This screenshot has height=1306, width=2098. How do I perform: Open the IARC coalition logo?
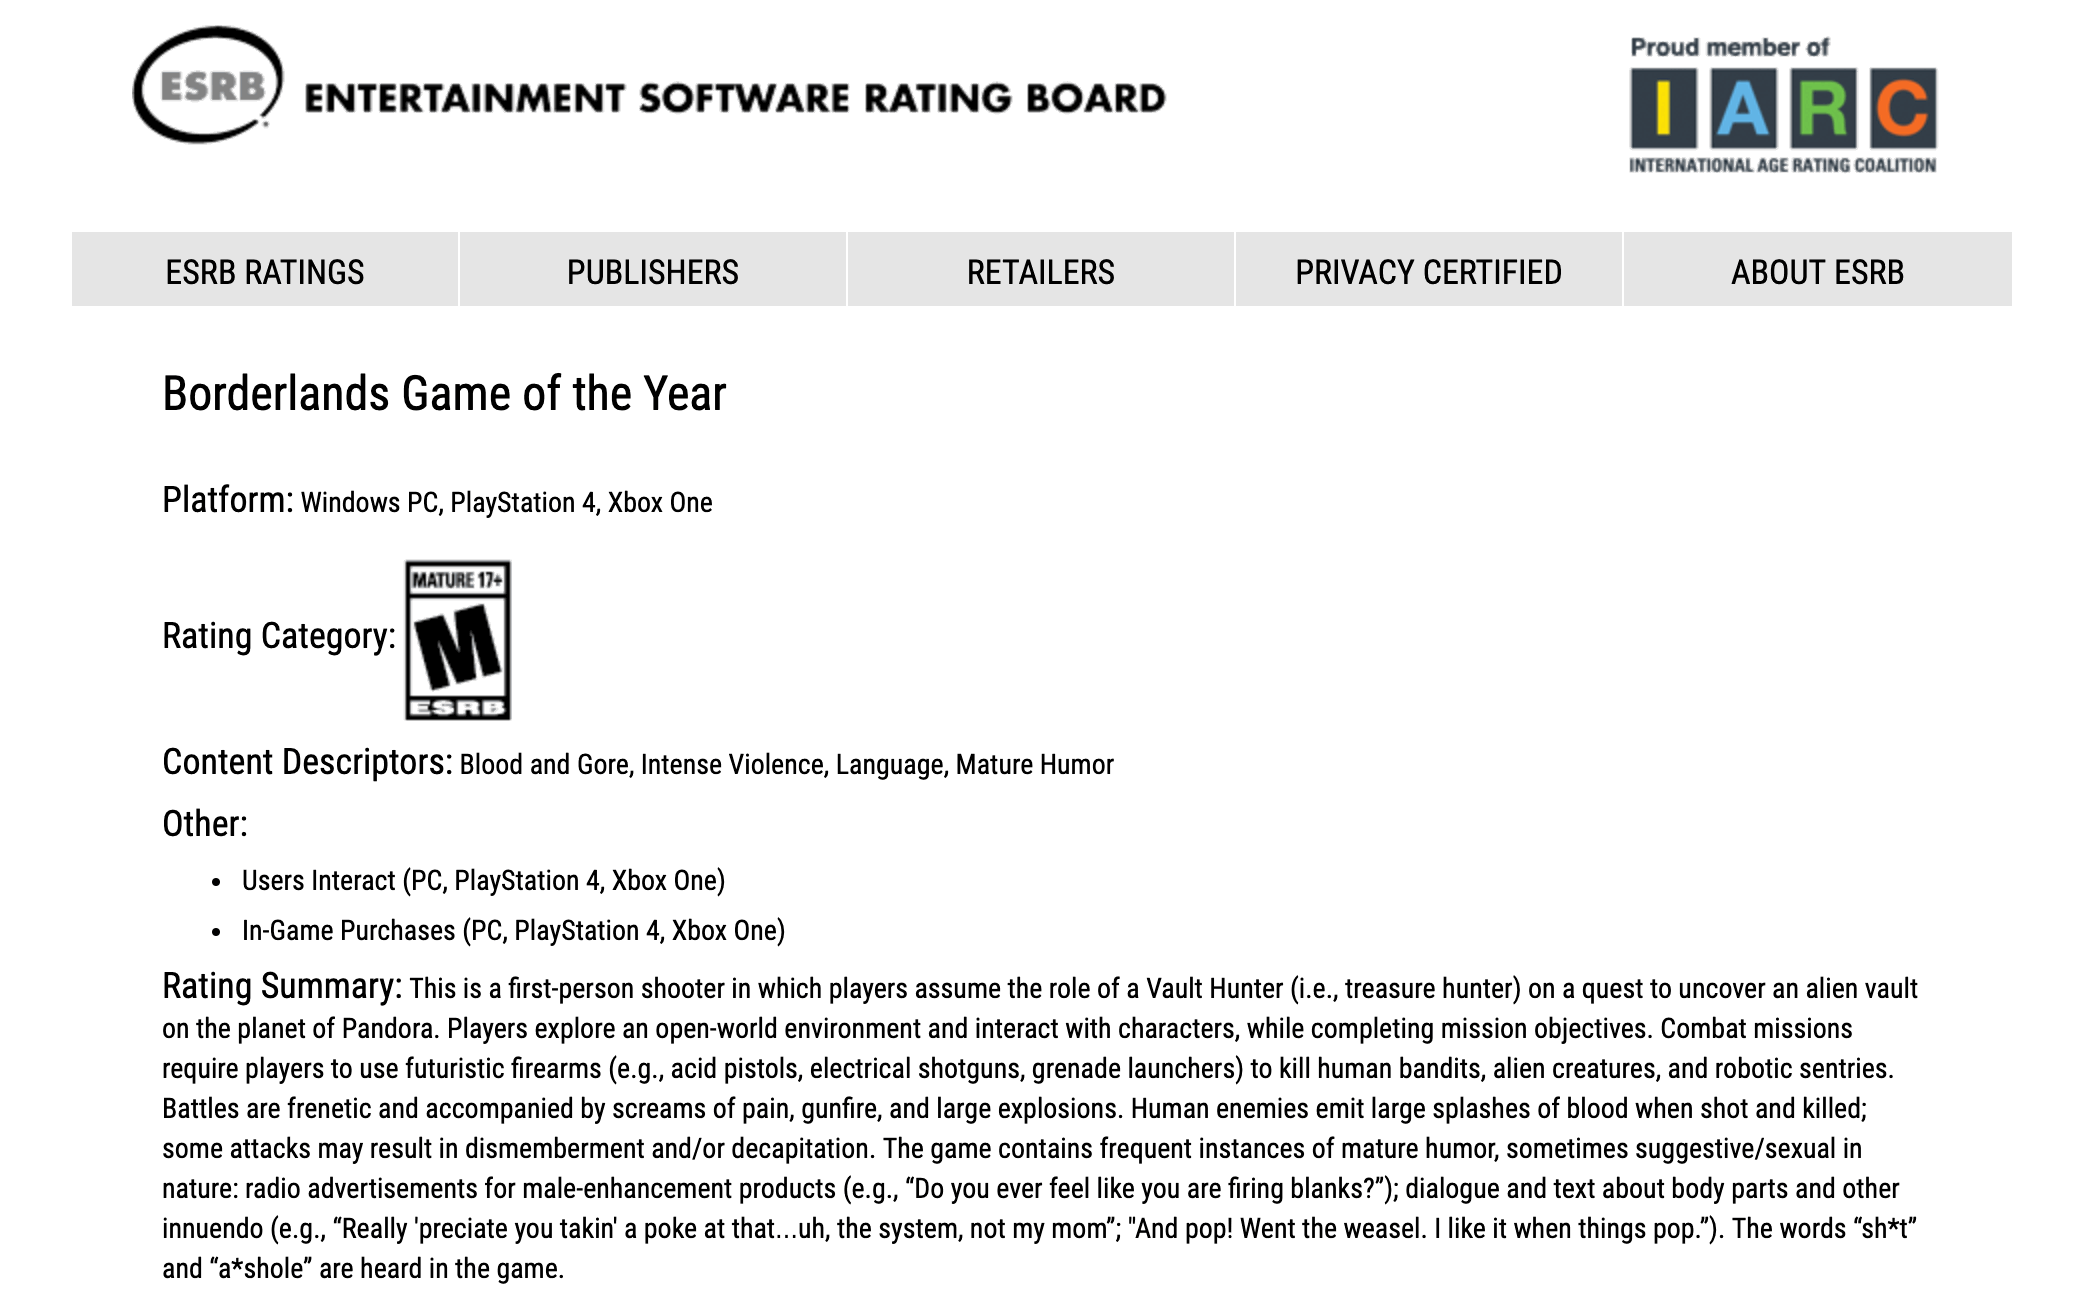click(x=1782, y=107)
